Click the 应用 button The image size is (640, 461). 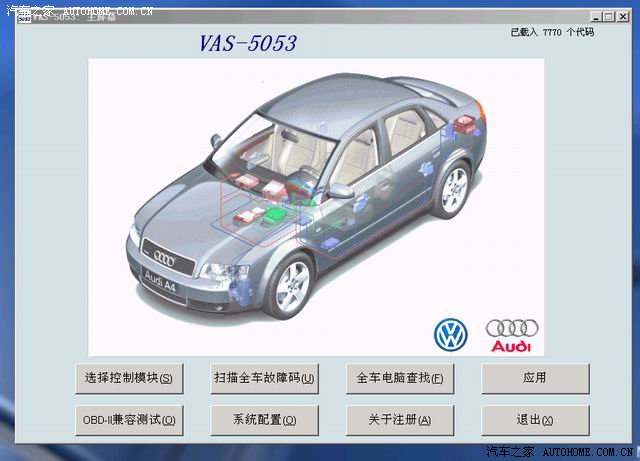pos(535,378)
